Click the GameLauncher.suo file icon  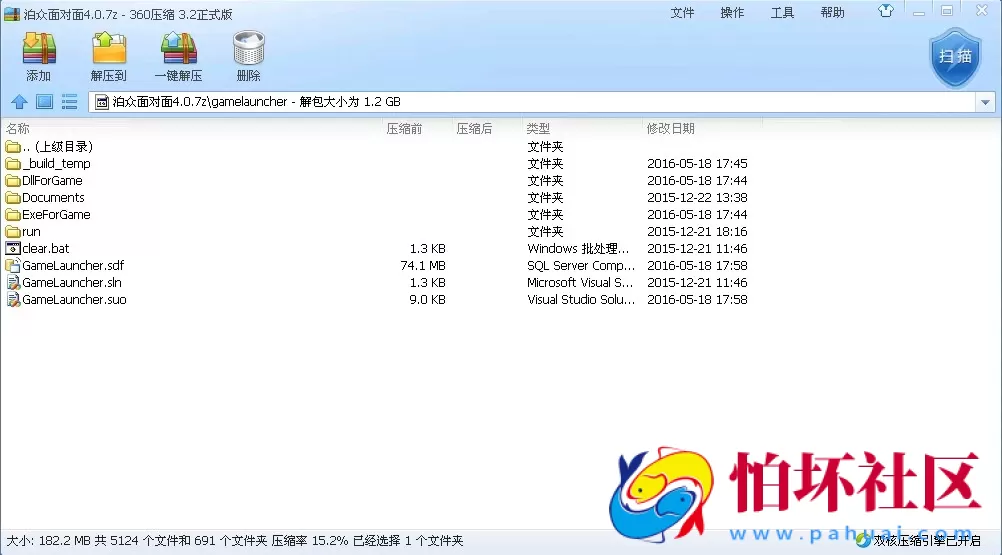tap(13, 299)
